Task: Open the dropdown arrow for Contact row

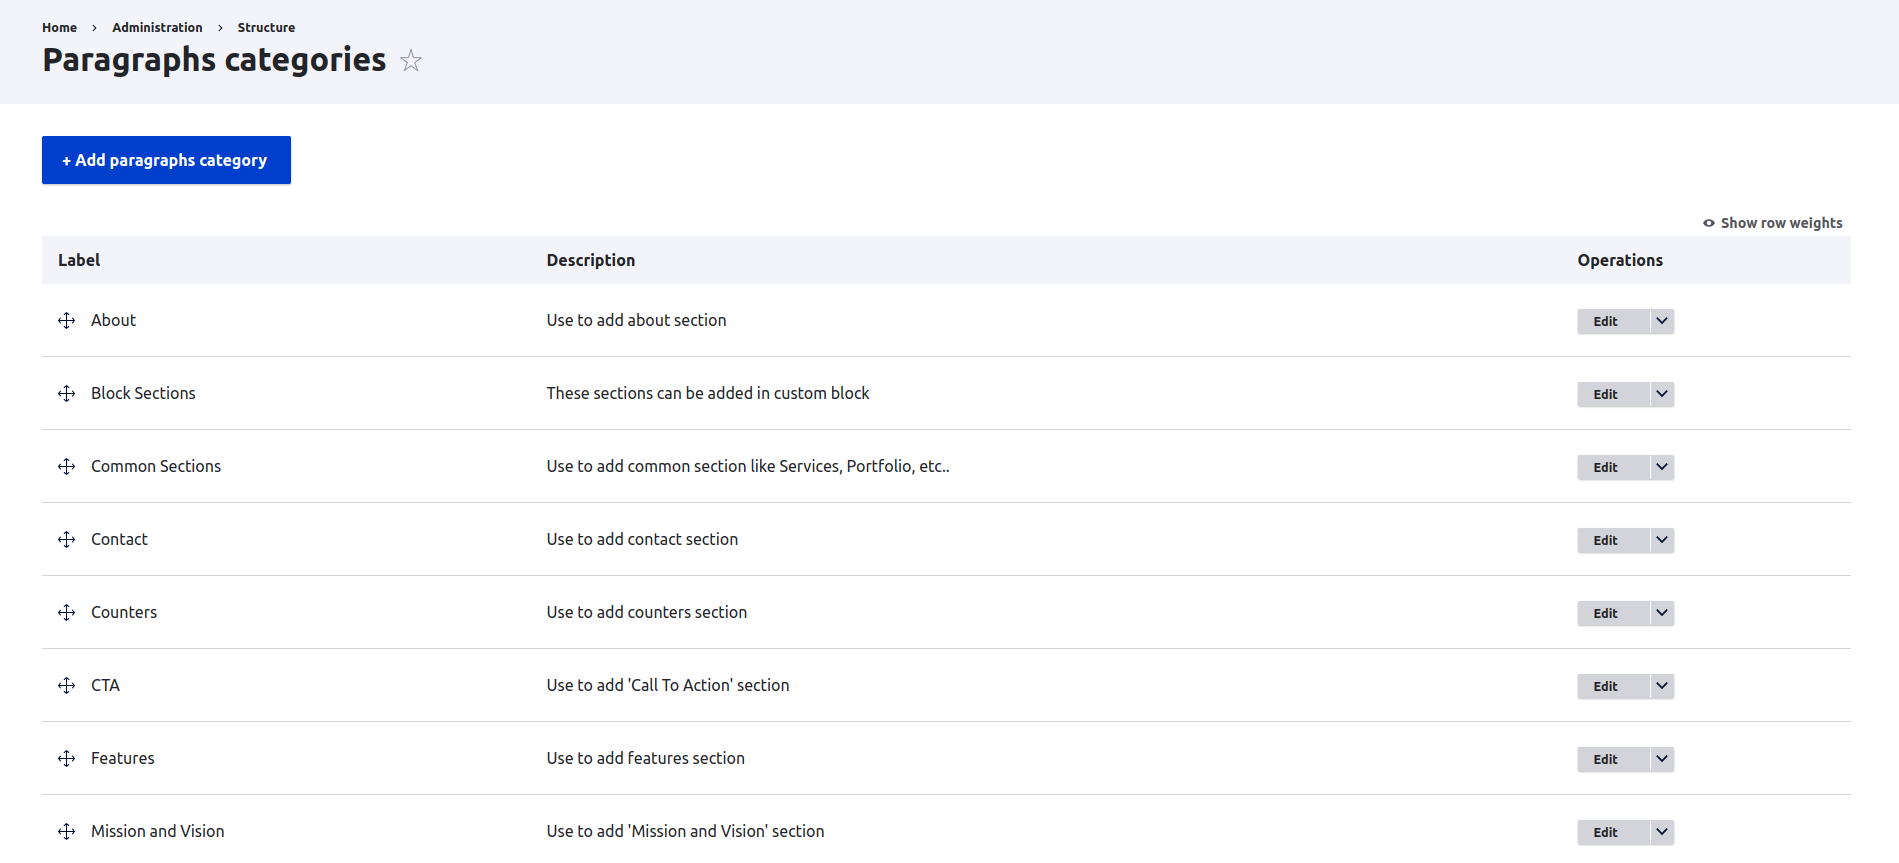Action: [x=1661, y=540]
